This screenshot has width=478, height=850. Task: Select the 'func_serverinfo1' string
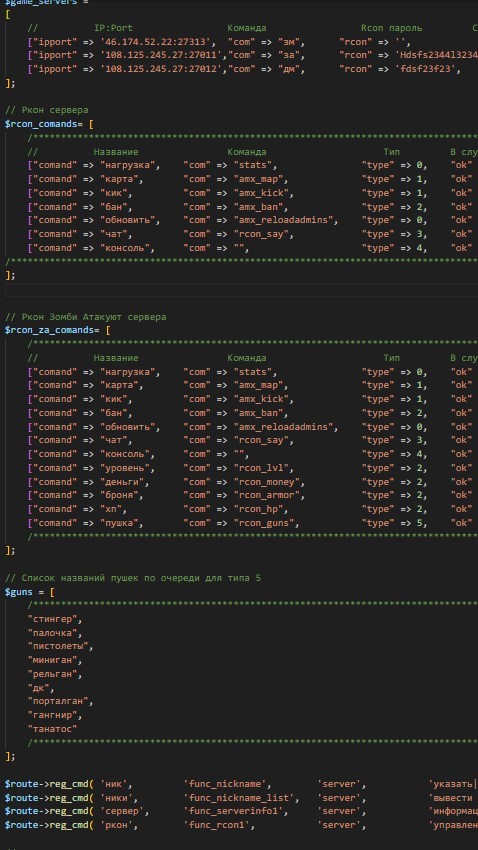232,812
